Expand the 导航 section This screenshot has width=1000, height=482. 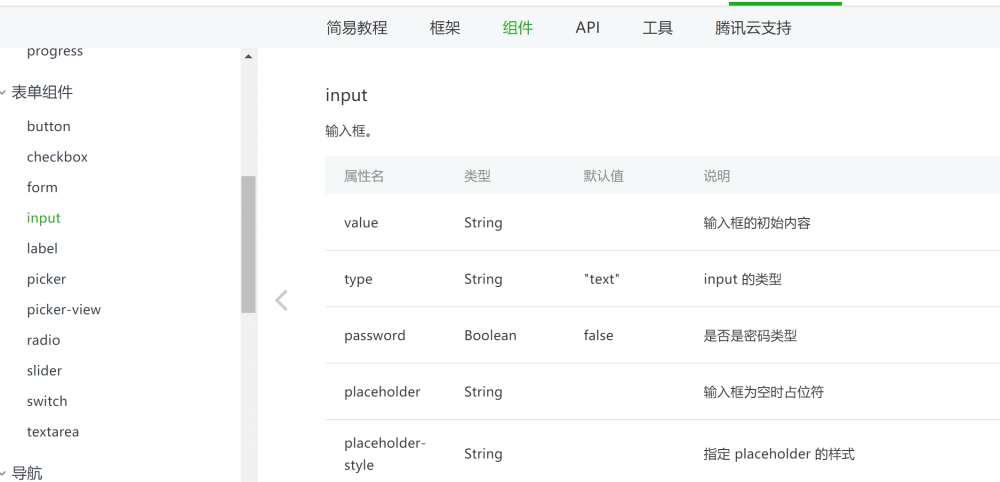pos(26,473)
